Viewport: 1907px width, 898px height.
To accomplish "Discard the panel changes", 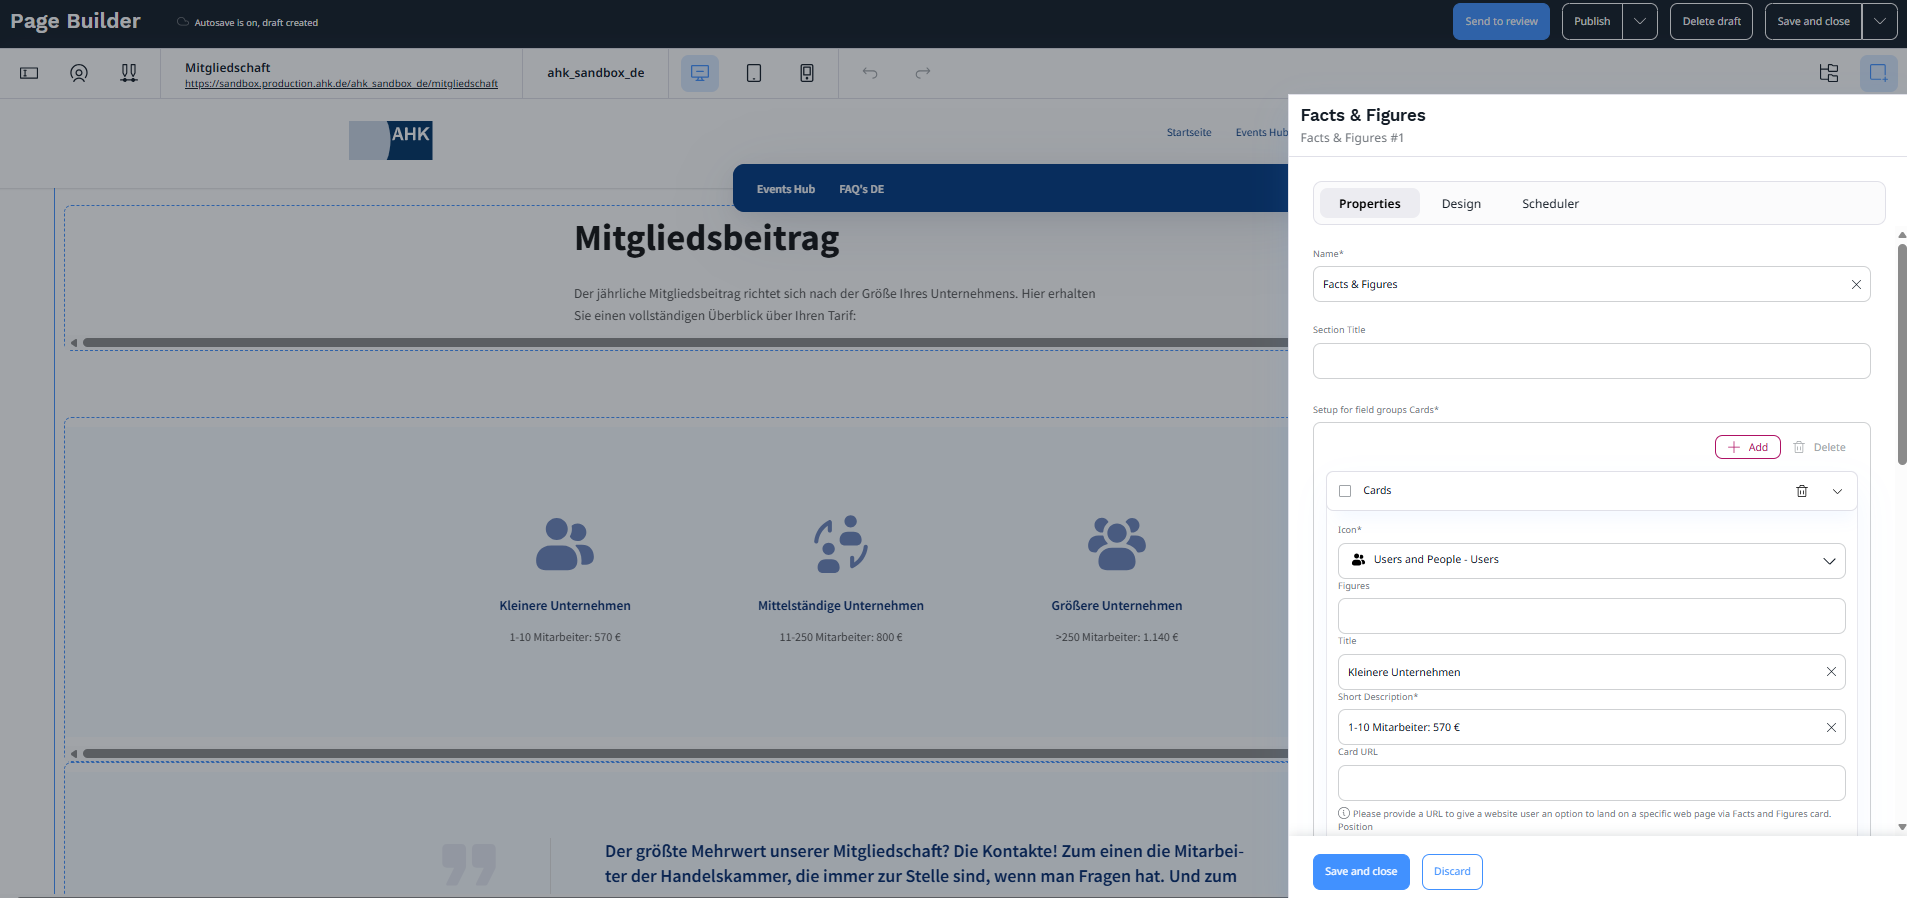I will (x=1452, y=872).
